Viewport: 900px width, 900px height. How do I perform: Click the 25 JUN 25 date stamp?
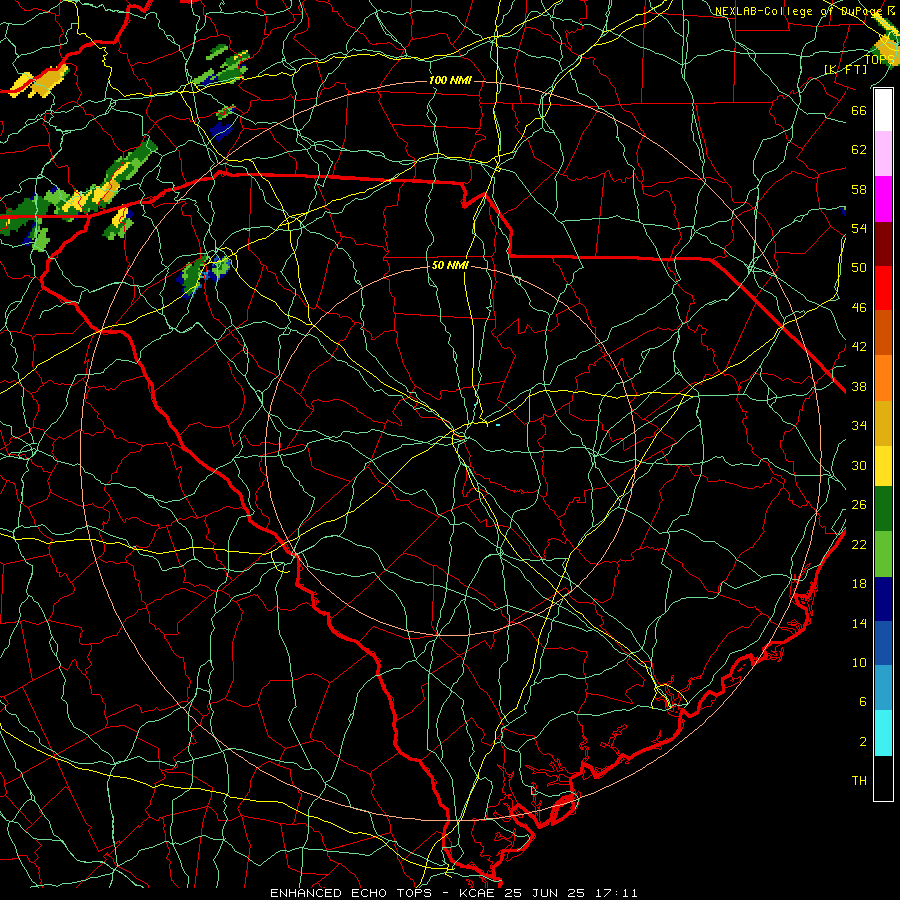[x=544, y=893]
